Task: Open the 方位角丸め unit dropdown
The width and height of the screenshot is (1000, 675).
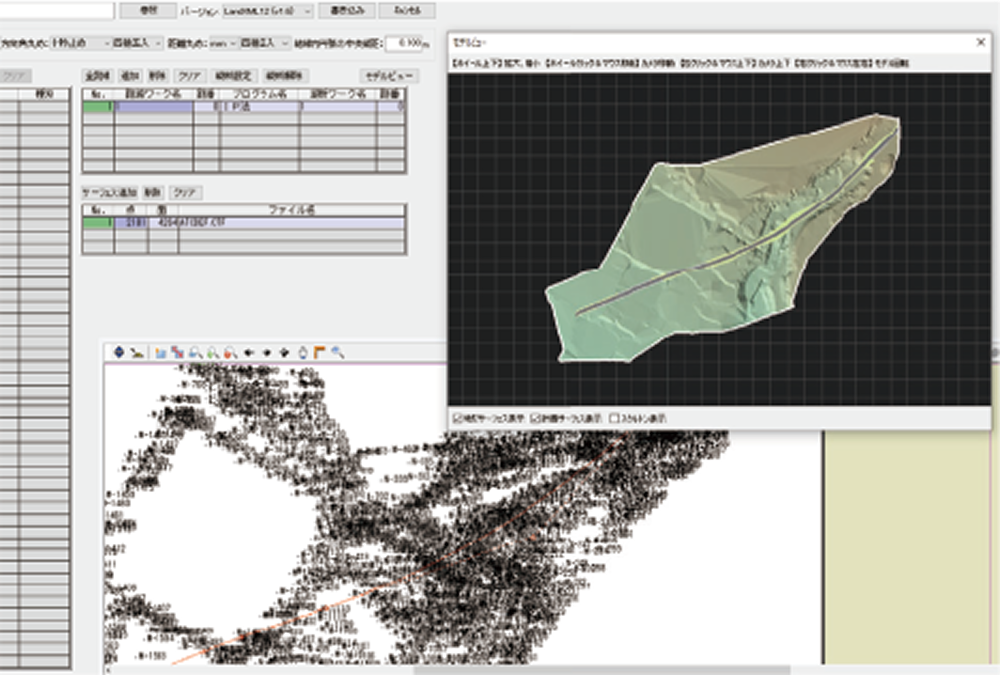Action: click(x=80, y=43)
